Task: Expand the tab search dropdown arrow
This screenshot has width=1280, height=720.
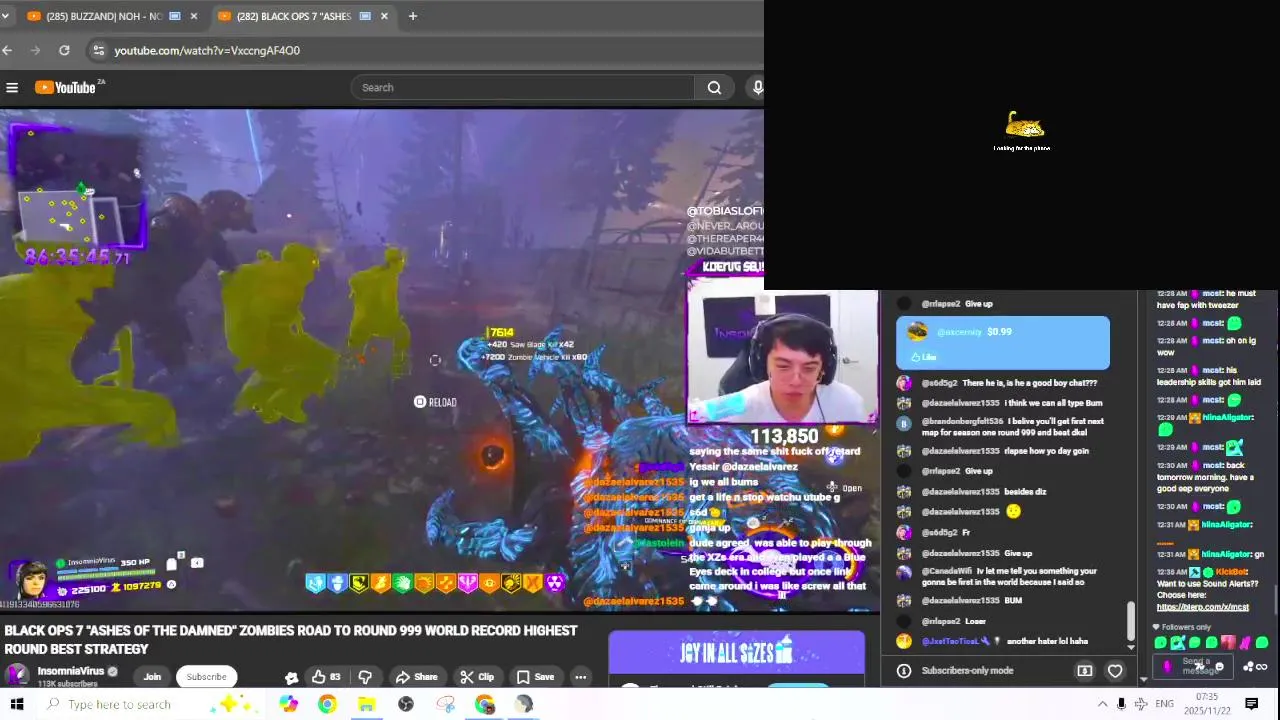Action: coord(6,16)
